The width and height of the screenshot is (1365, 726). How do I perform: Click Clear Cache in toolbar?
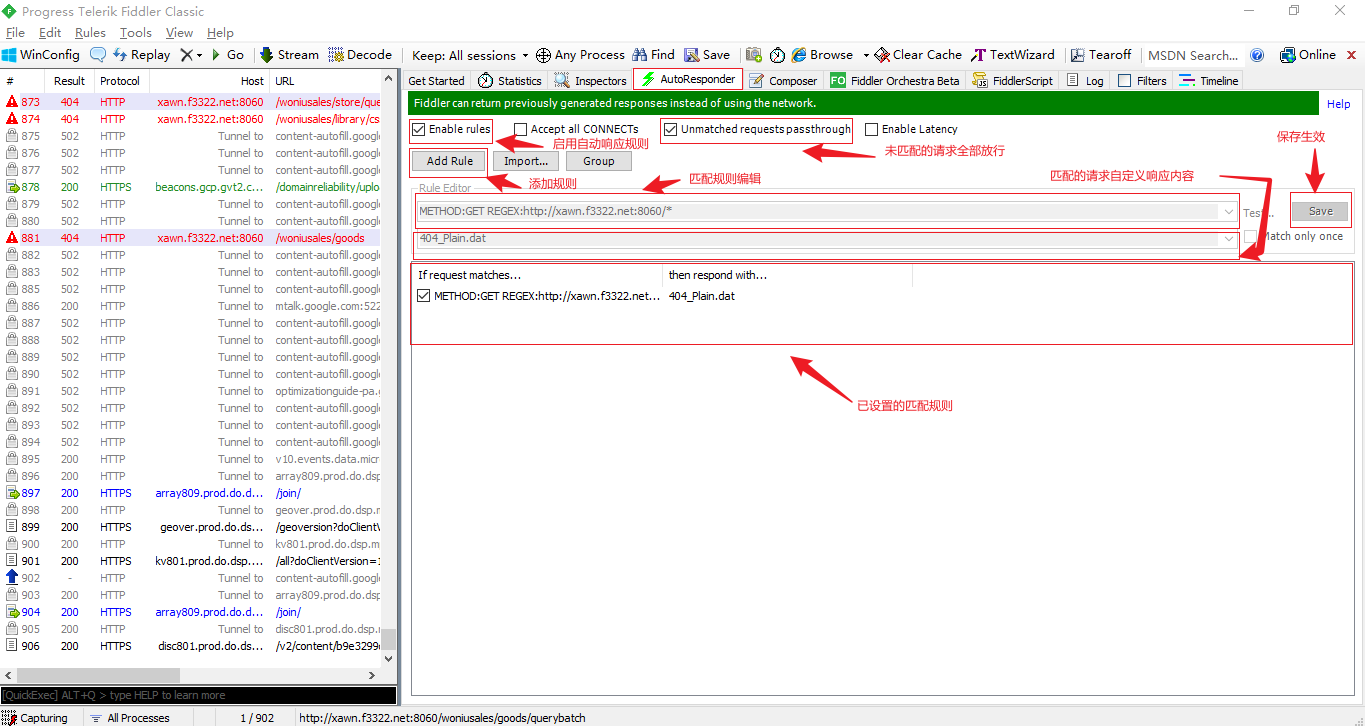[x=918, y=55]
